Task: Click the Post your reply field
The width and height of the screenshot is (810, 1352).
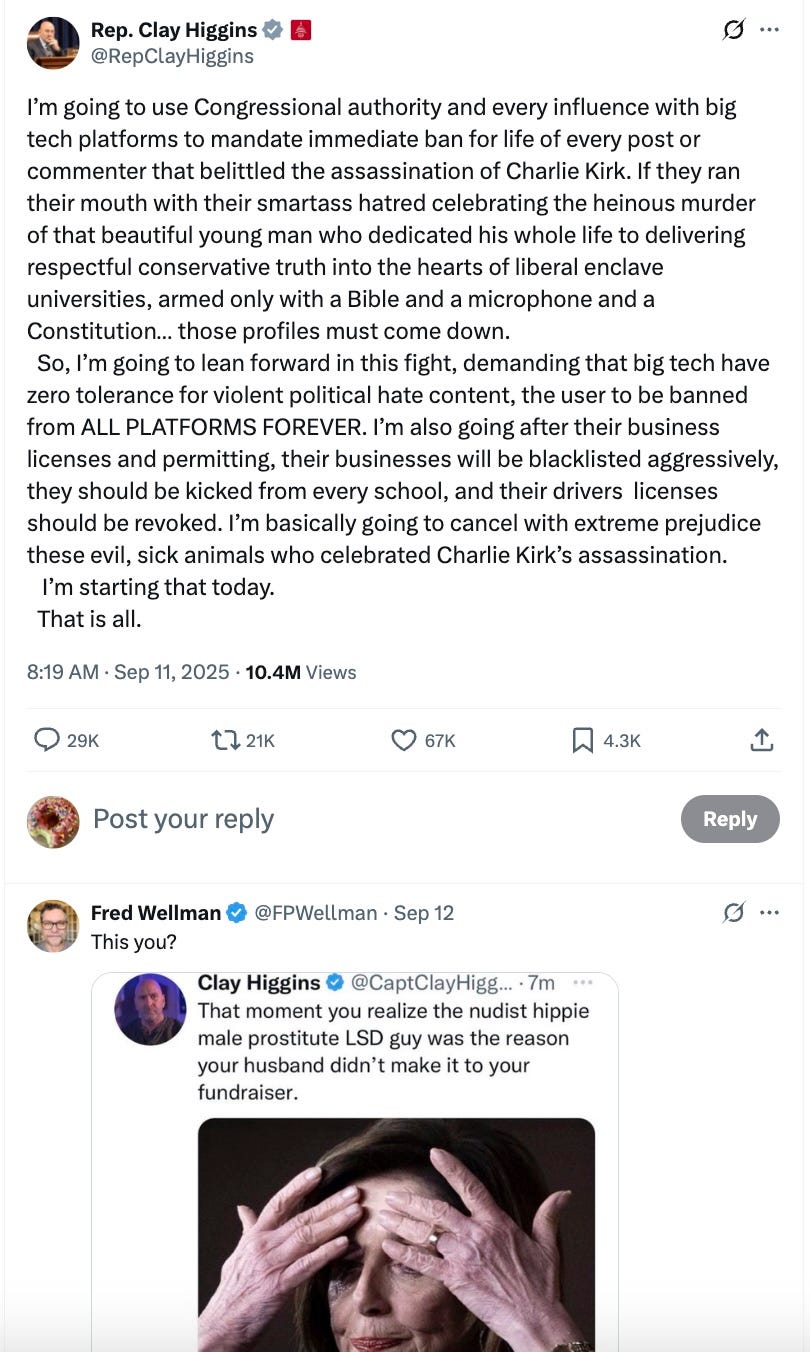Action: click(183, 820)
